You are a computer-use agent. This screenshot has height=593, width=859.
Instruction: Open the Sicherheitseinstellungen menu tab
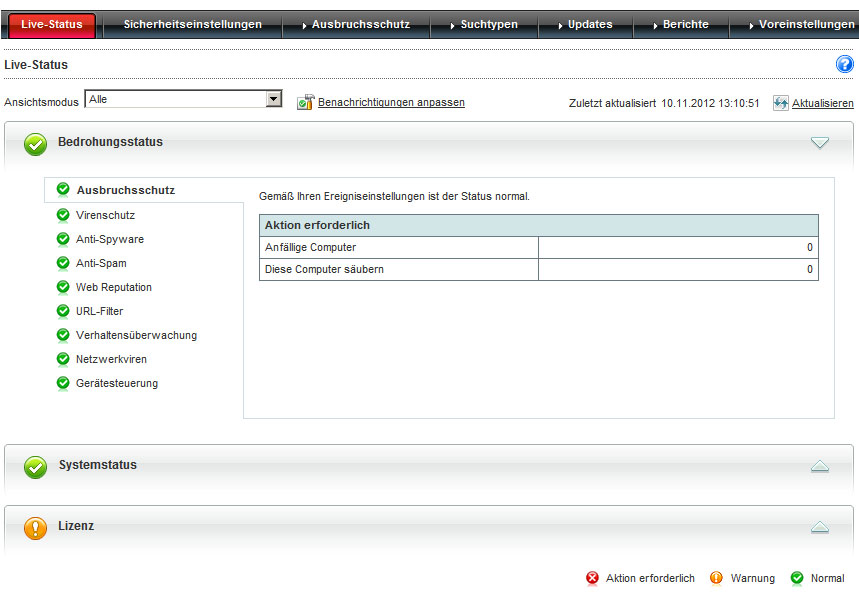(192, 24)
